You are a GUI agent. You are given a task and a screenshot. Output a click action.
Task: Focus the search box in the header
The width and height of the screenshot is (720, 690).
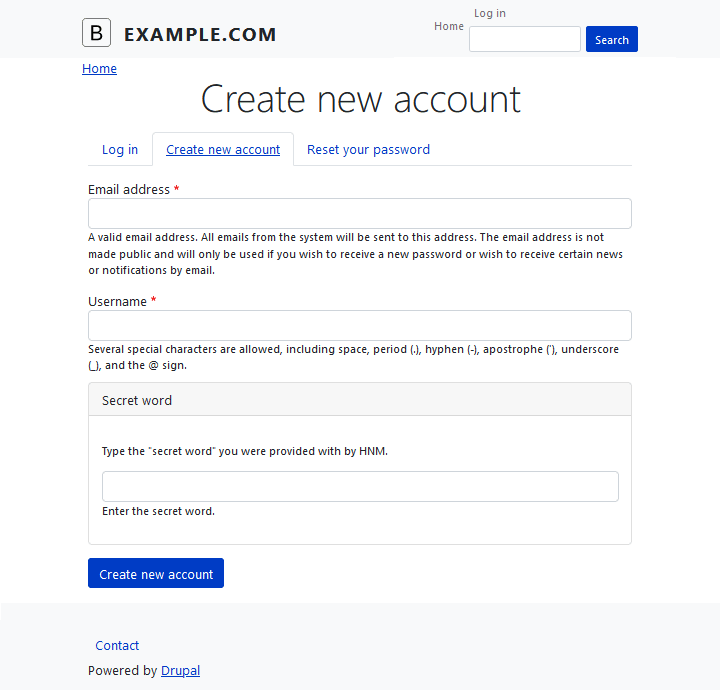[524, 39]
